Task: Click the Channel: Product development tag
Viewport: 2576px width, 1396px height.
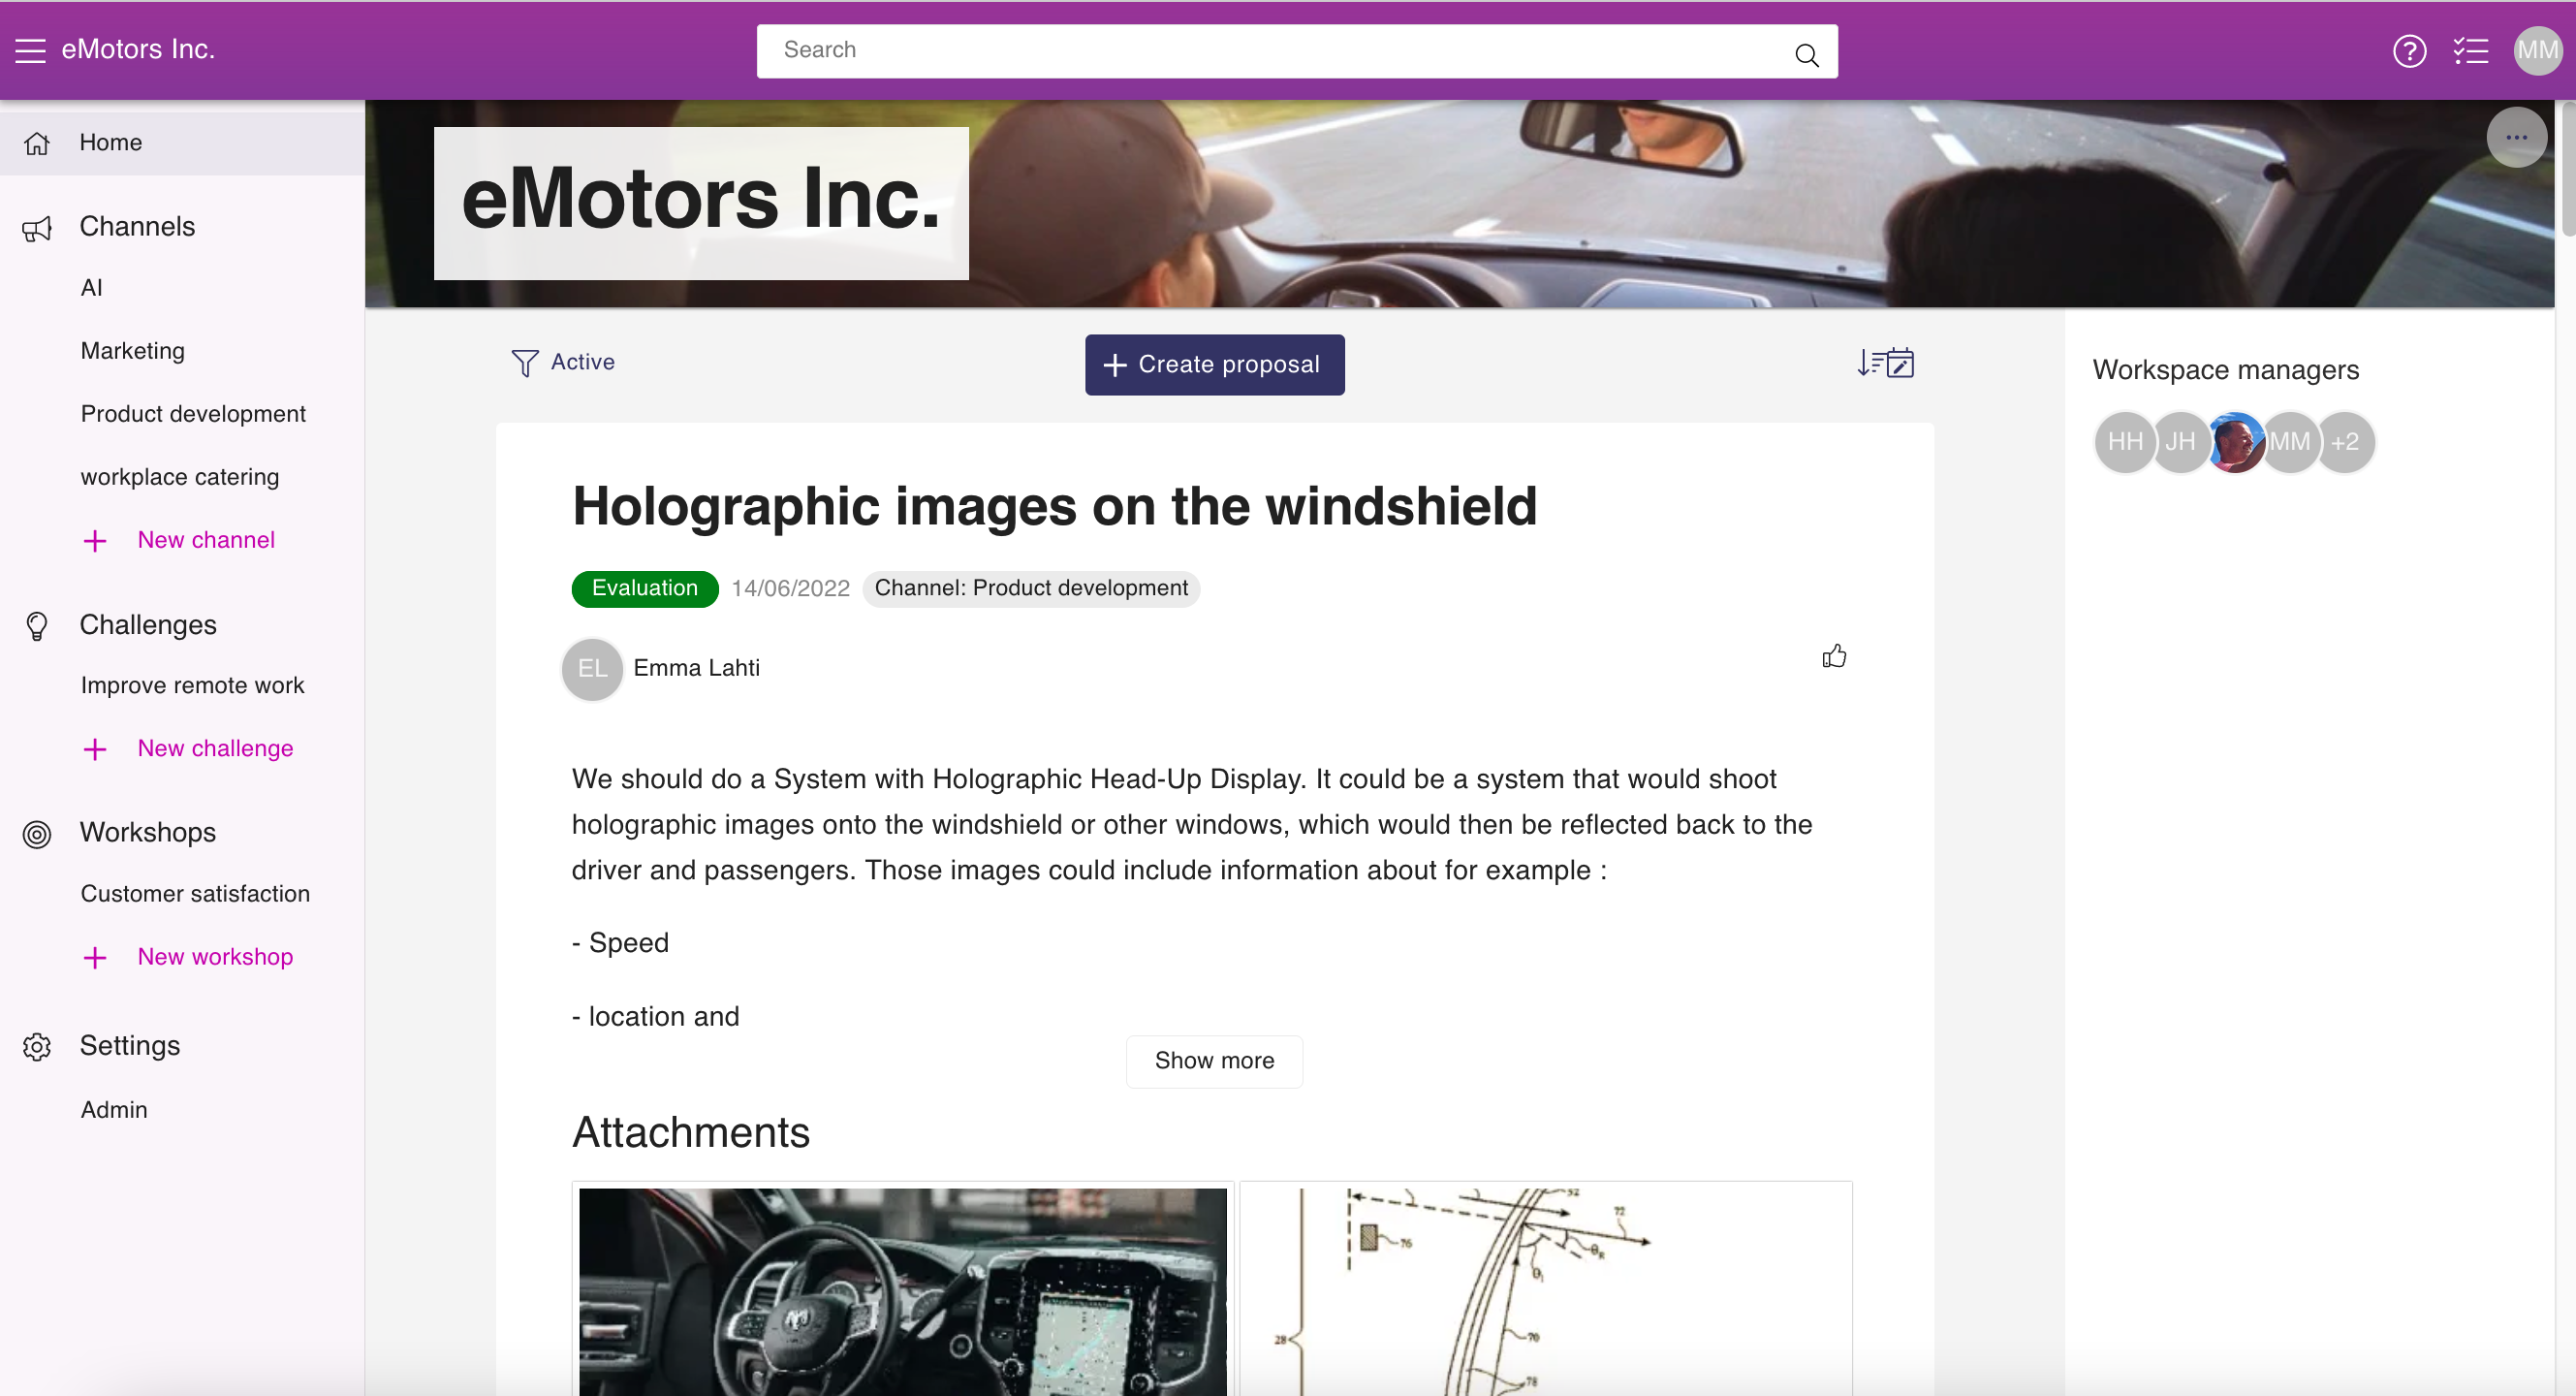Action: (1031, 588)
